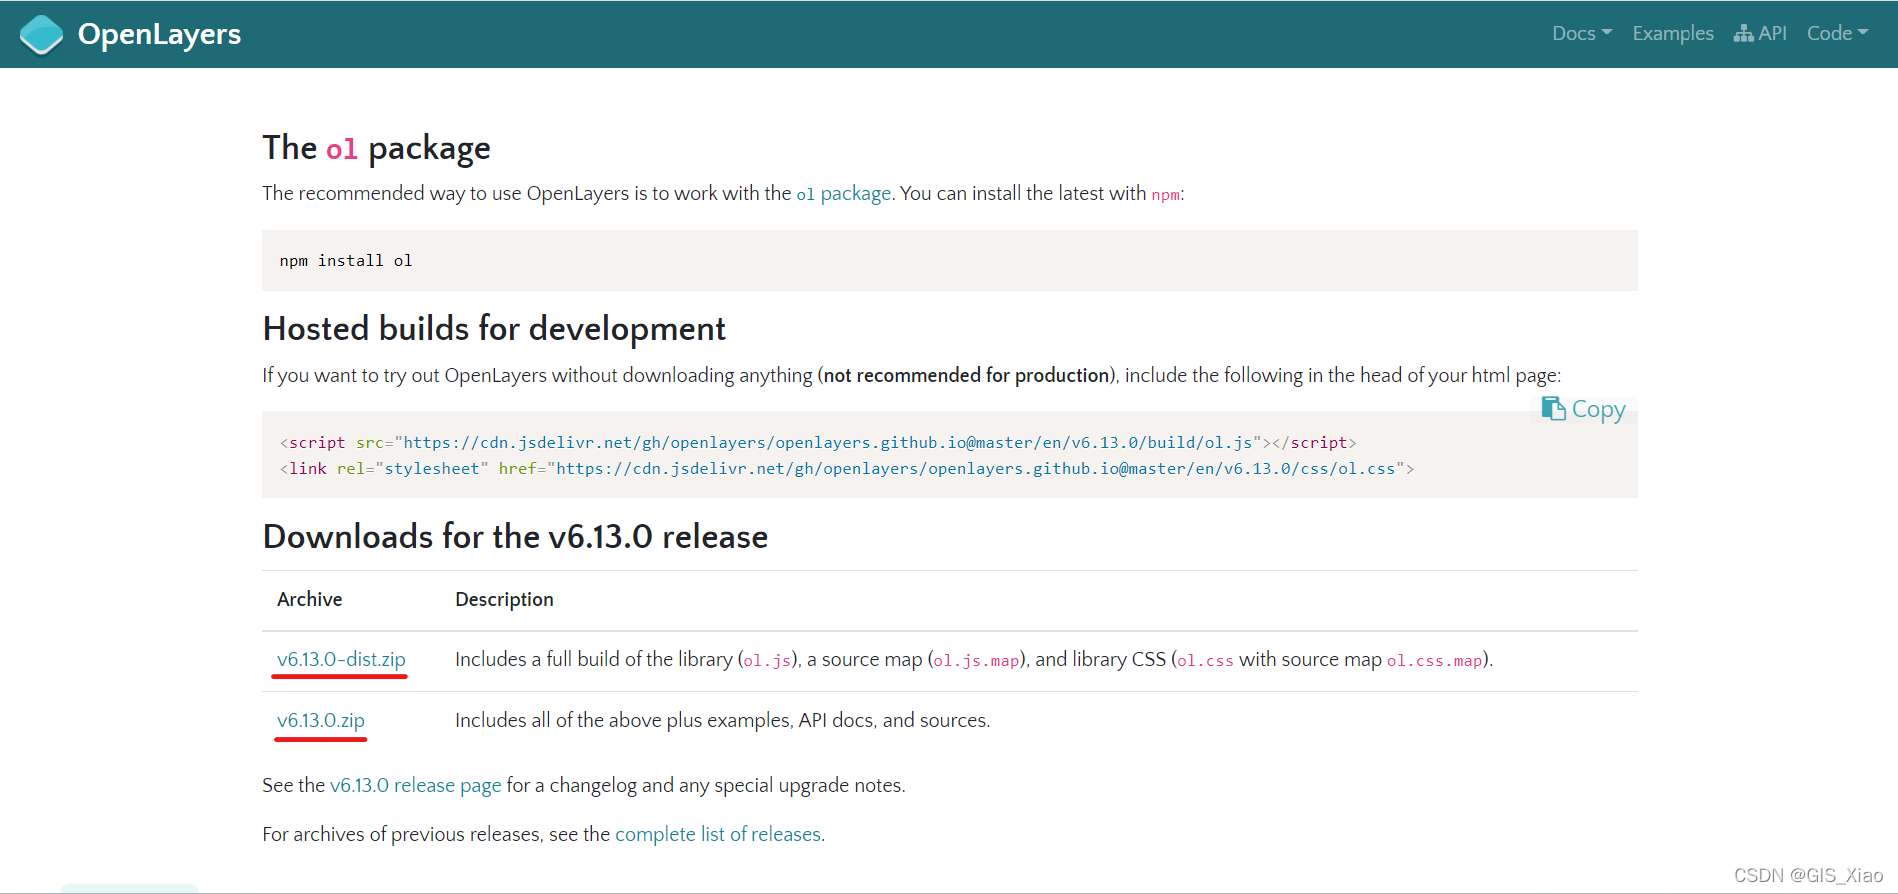This screenshot has width=1898, height=894.
Task: Open the v6.13.0 release page link
Action: [415, 785]
